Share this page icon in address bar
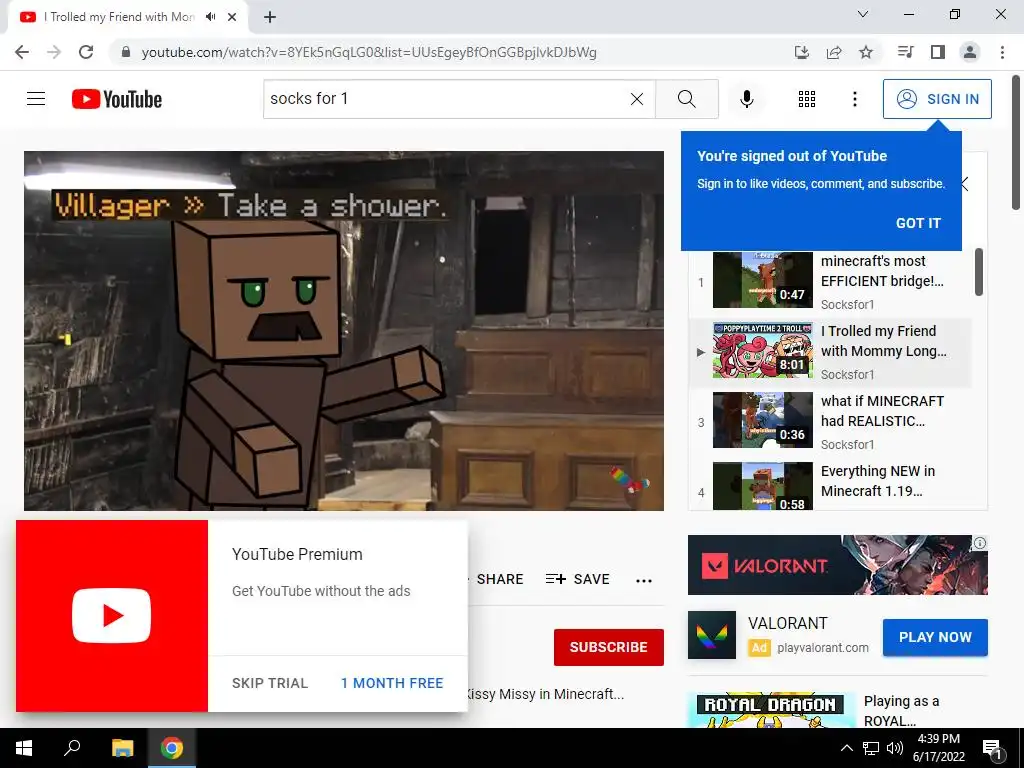This screenshot has width=1024, height=768. pos(834,52)
